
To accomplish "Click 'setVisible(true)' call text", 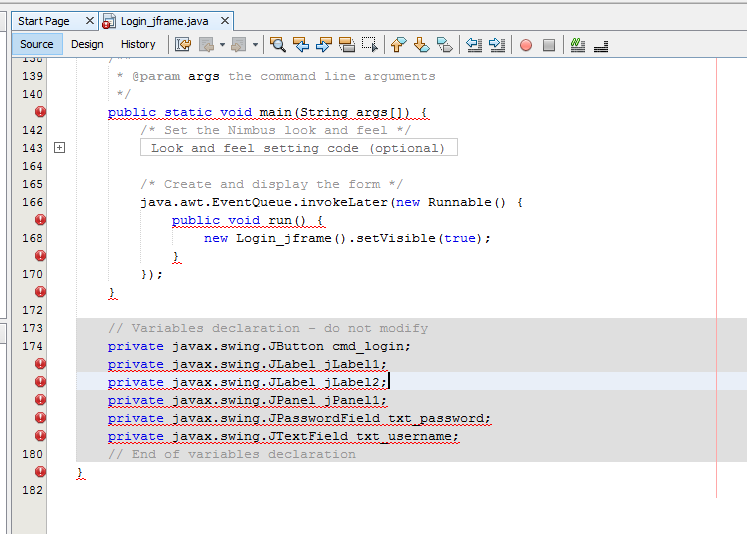I will click(x=420, y=238).
